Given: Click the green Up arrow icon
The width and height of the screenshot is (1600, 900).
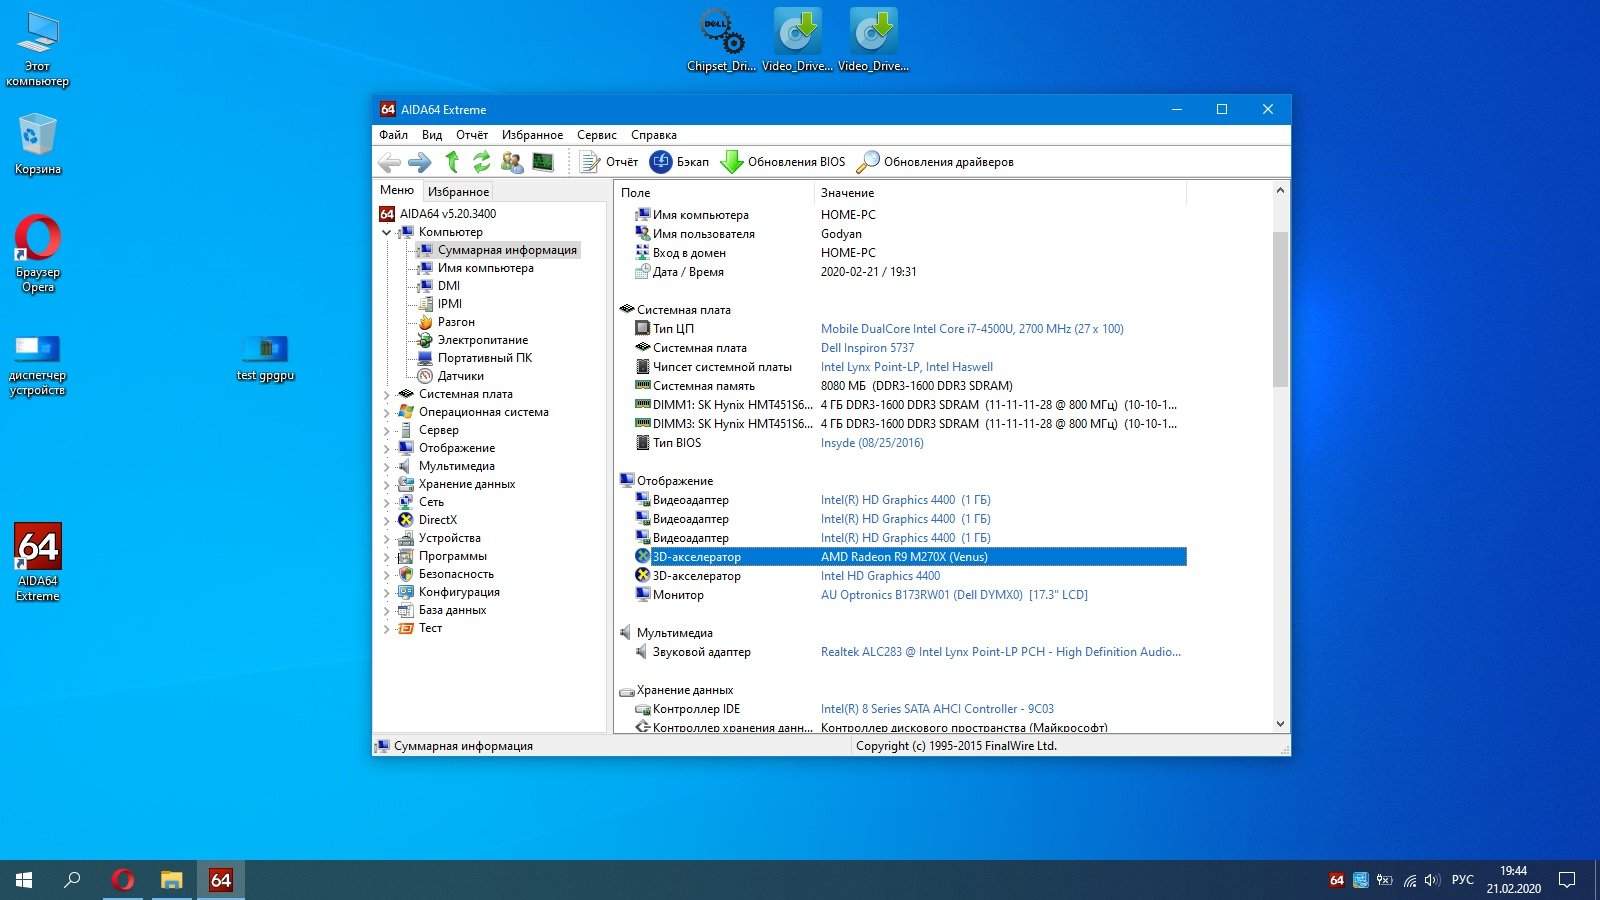Looking at the screenshot, I should tap(452, 162).
